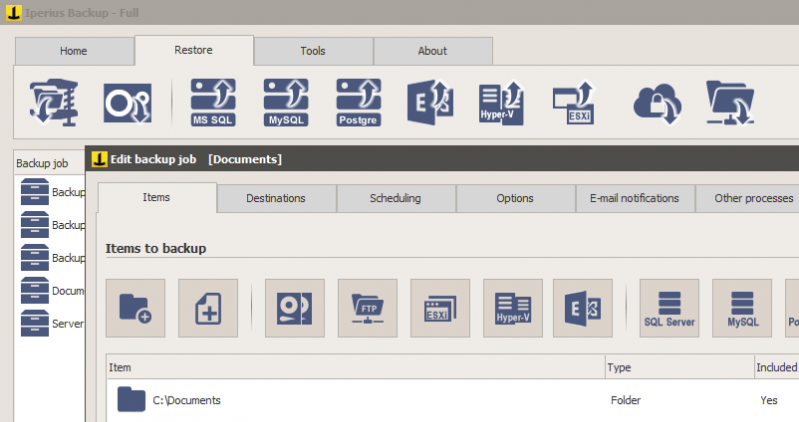Add a drive image backup item
The height and width of the screenshot is (422, 799).
[295, 308]
